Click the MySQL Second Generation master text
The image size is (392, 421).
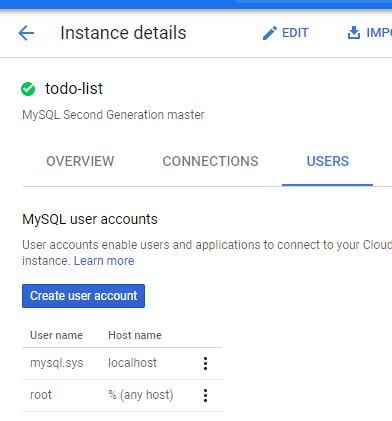pos(113,115)
